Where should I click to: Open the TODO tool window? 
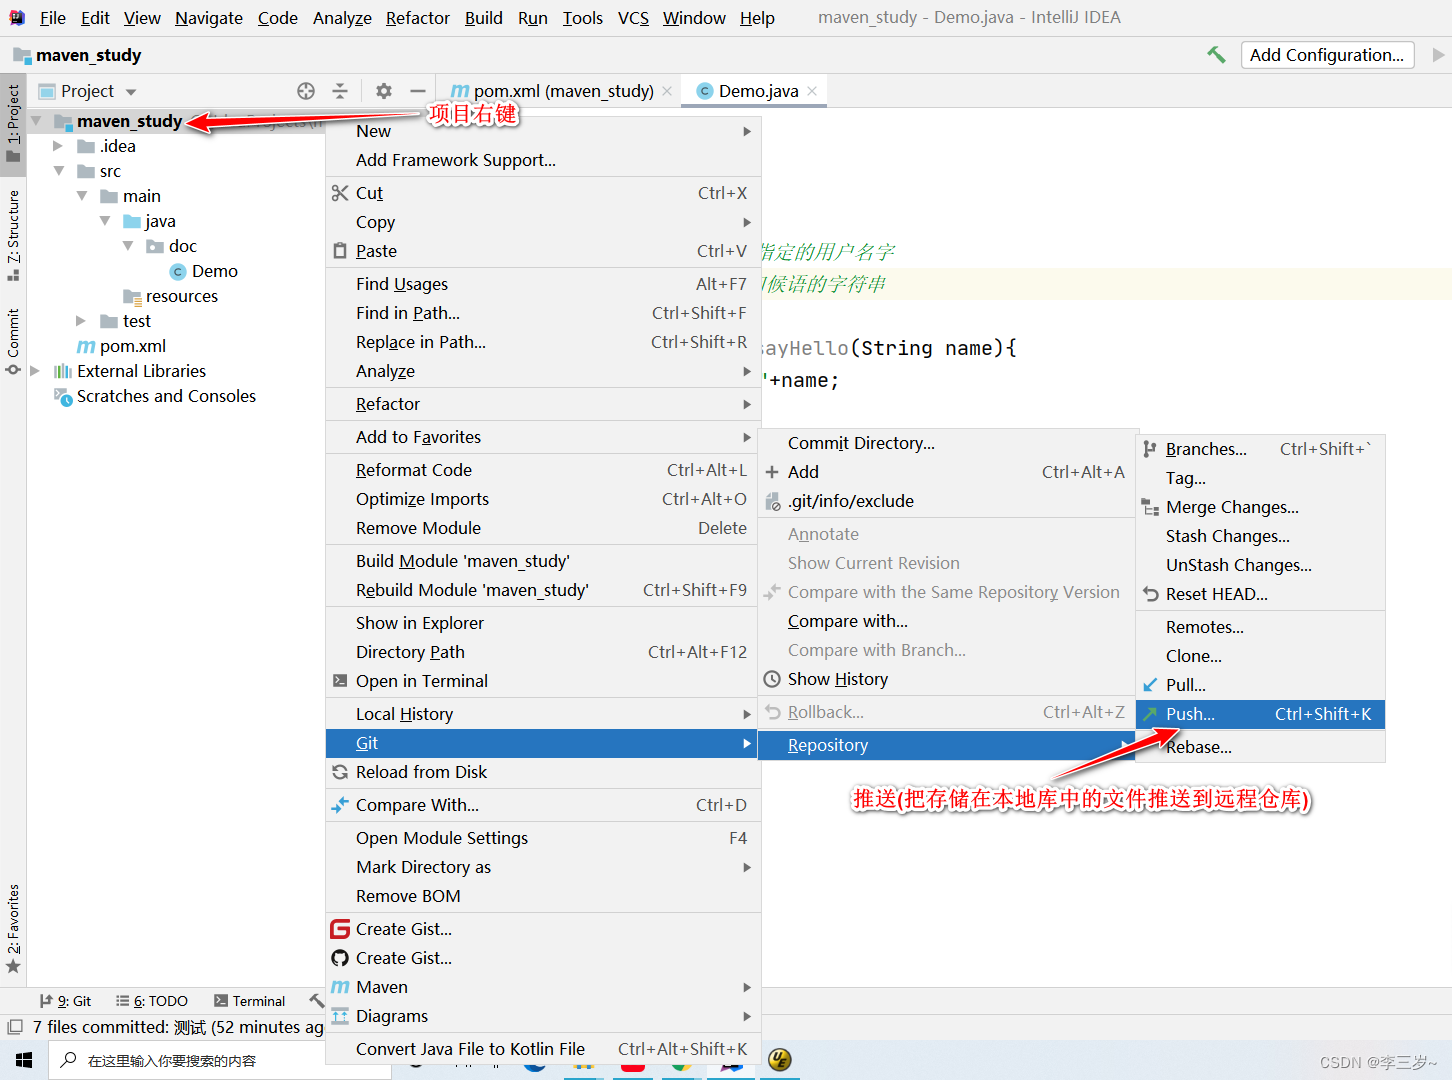[x=152, y=1000]
